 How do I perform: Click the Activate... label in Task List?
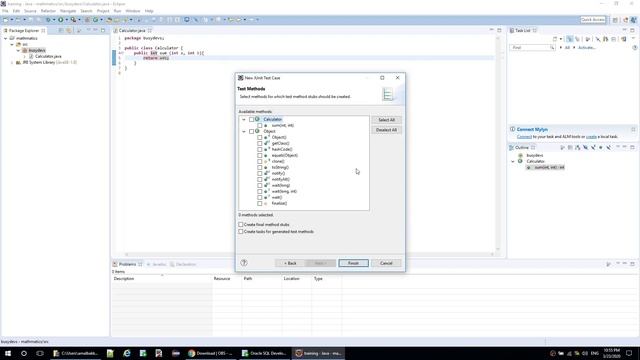click(x=587, y=48)
